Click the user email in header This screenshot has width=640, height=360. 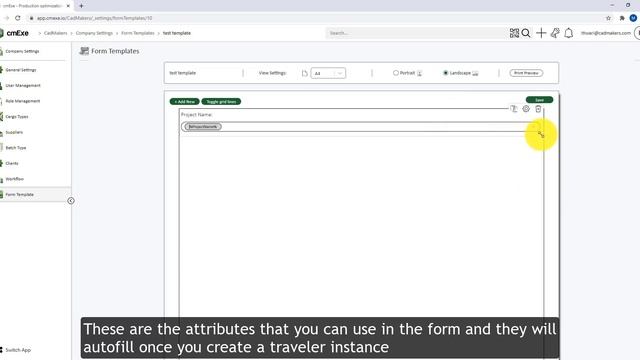pyautogui.click(x=606, y=33)
